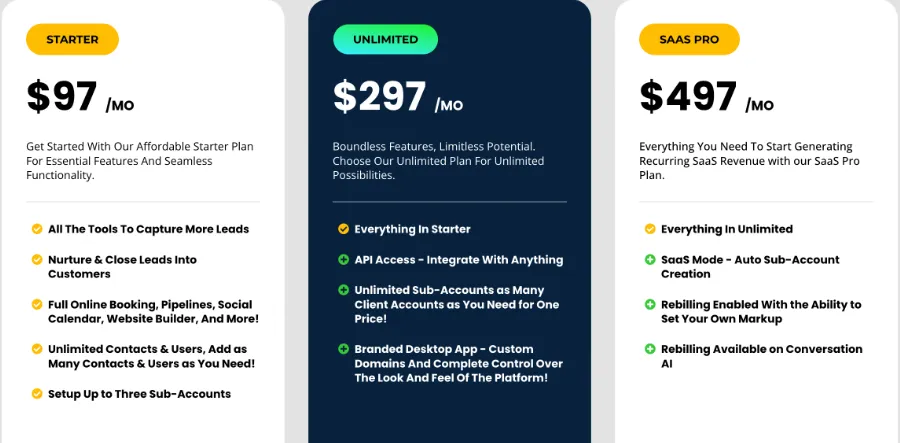Click the plus icon beside "Rebilling Enabled"
The height and width of the screenshot is (443, 900).
(650, 305)
